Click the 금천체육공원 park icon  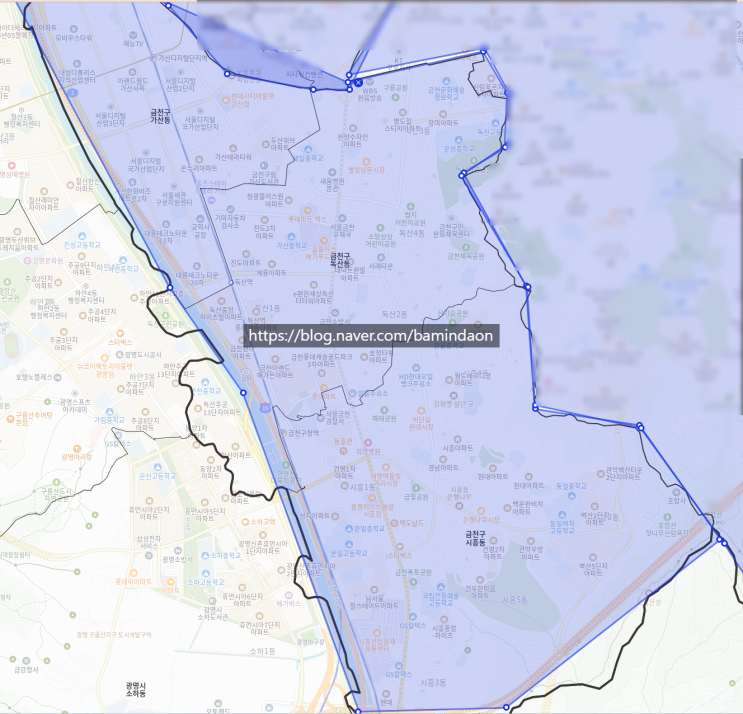466,247
